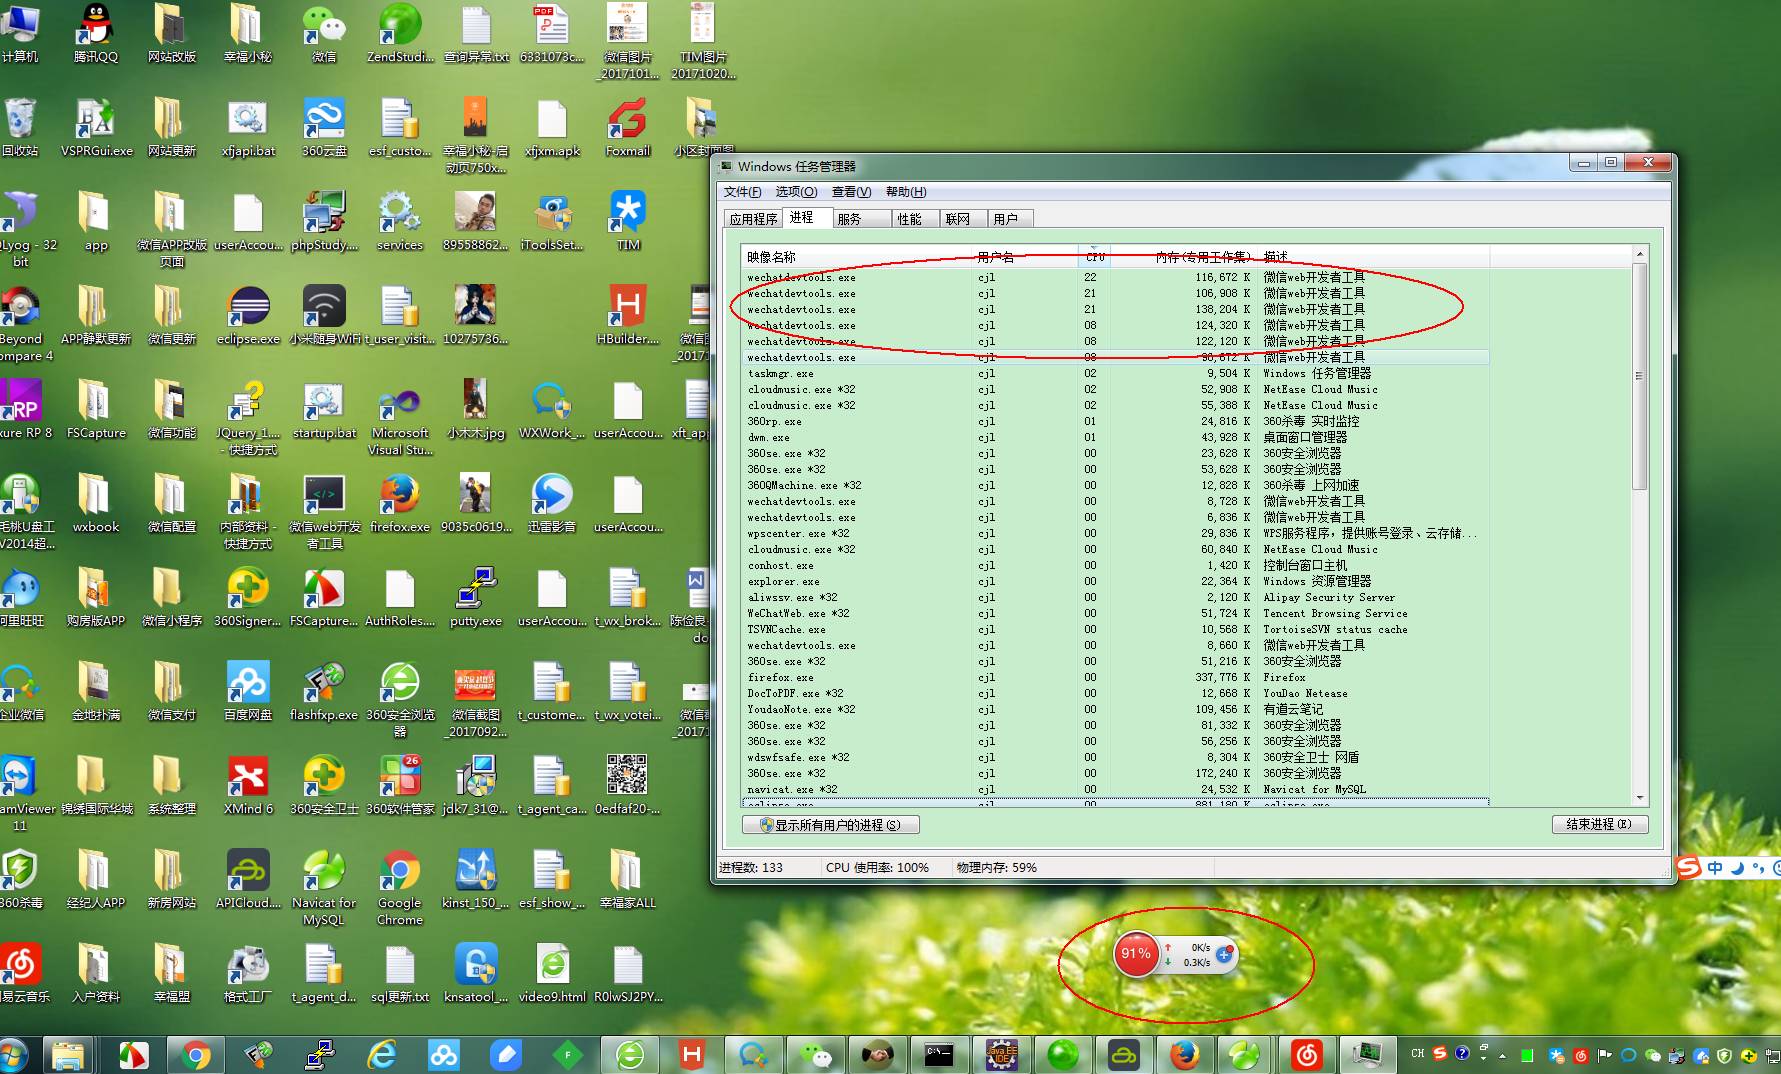Image resolution: width=1781 pixels, height=1074 pixels.
Task: Open the 微信 WeChat desktop icon
Action: [324, 34]
